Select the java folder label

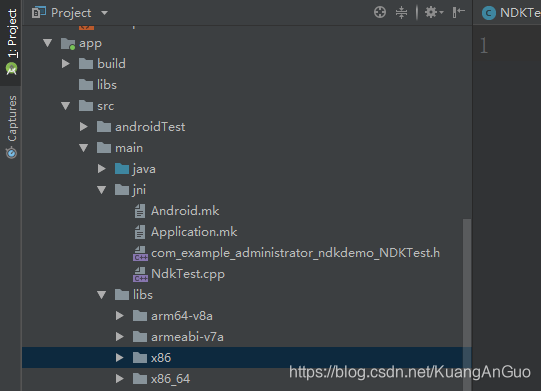click(x=144, y=169)
